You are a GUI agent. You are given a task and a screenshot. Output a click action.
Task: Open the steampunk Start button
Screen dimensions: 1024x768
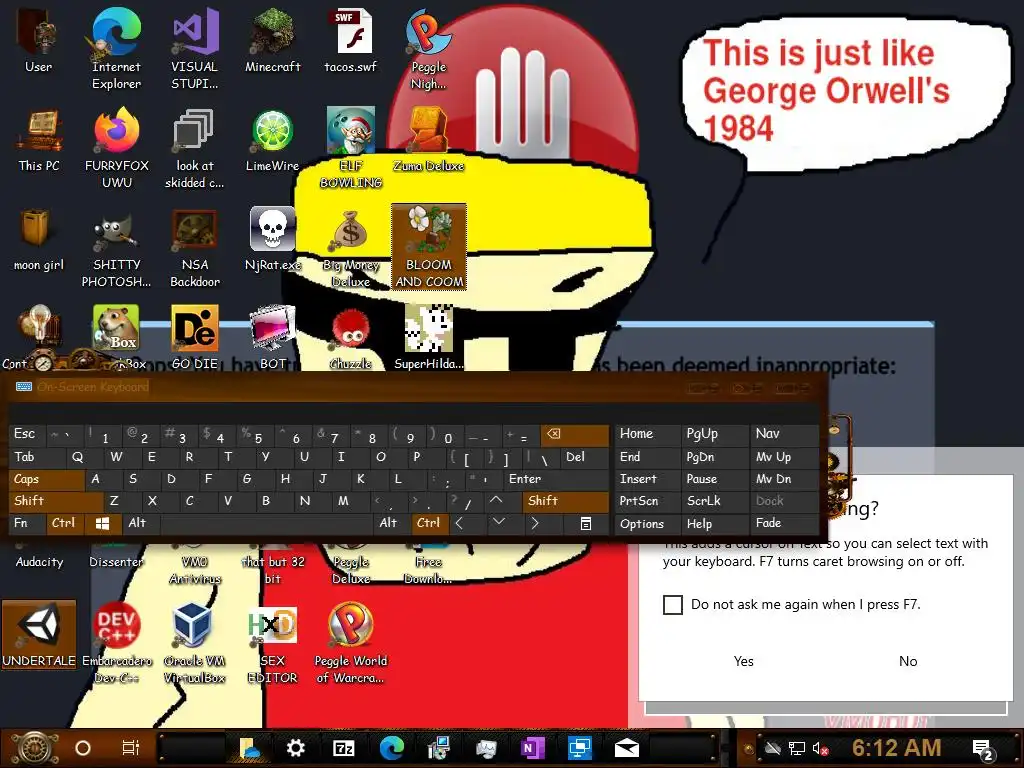pyautogui.click(x=34, y=748)
